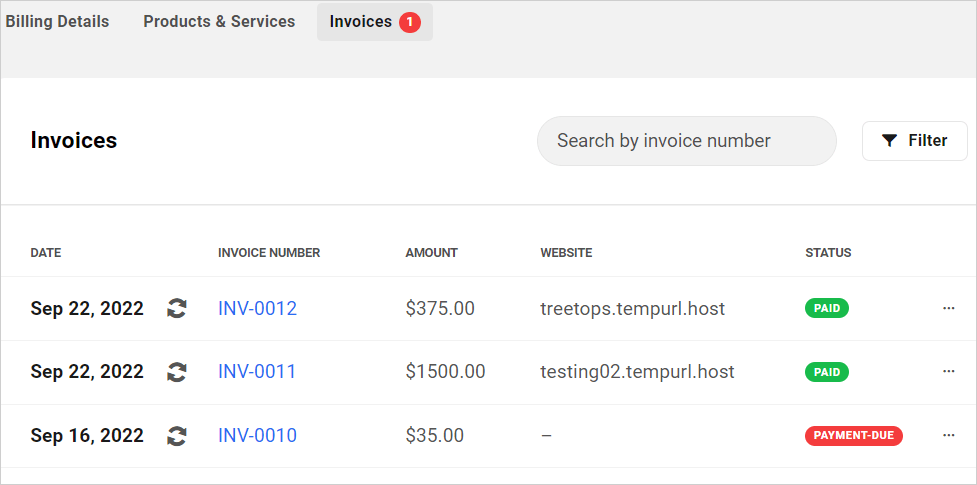Open the three-dot menu for INV-0011

[949, 372]
